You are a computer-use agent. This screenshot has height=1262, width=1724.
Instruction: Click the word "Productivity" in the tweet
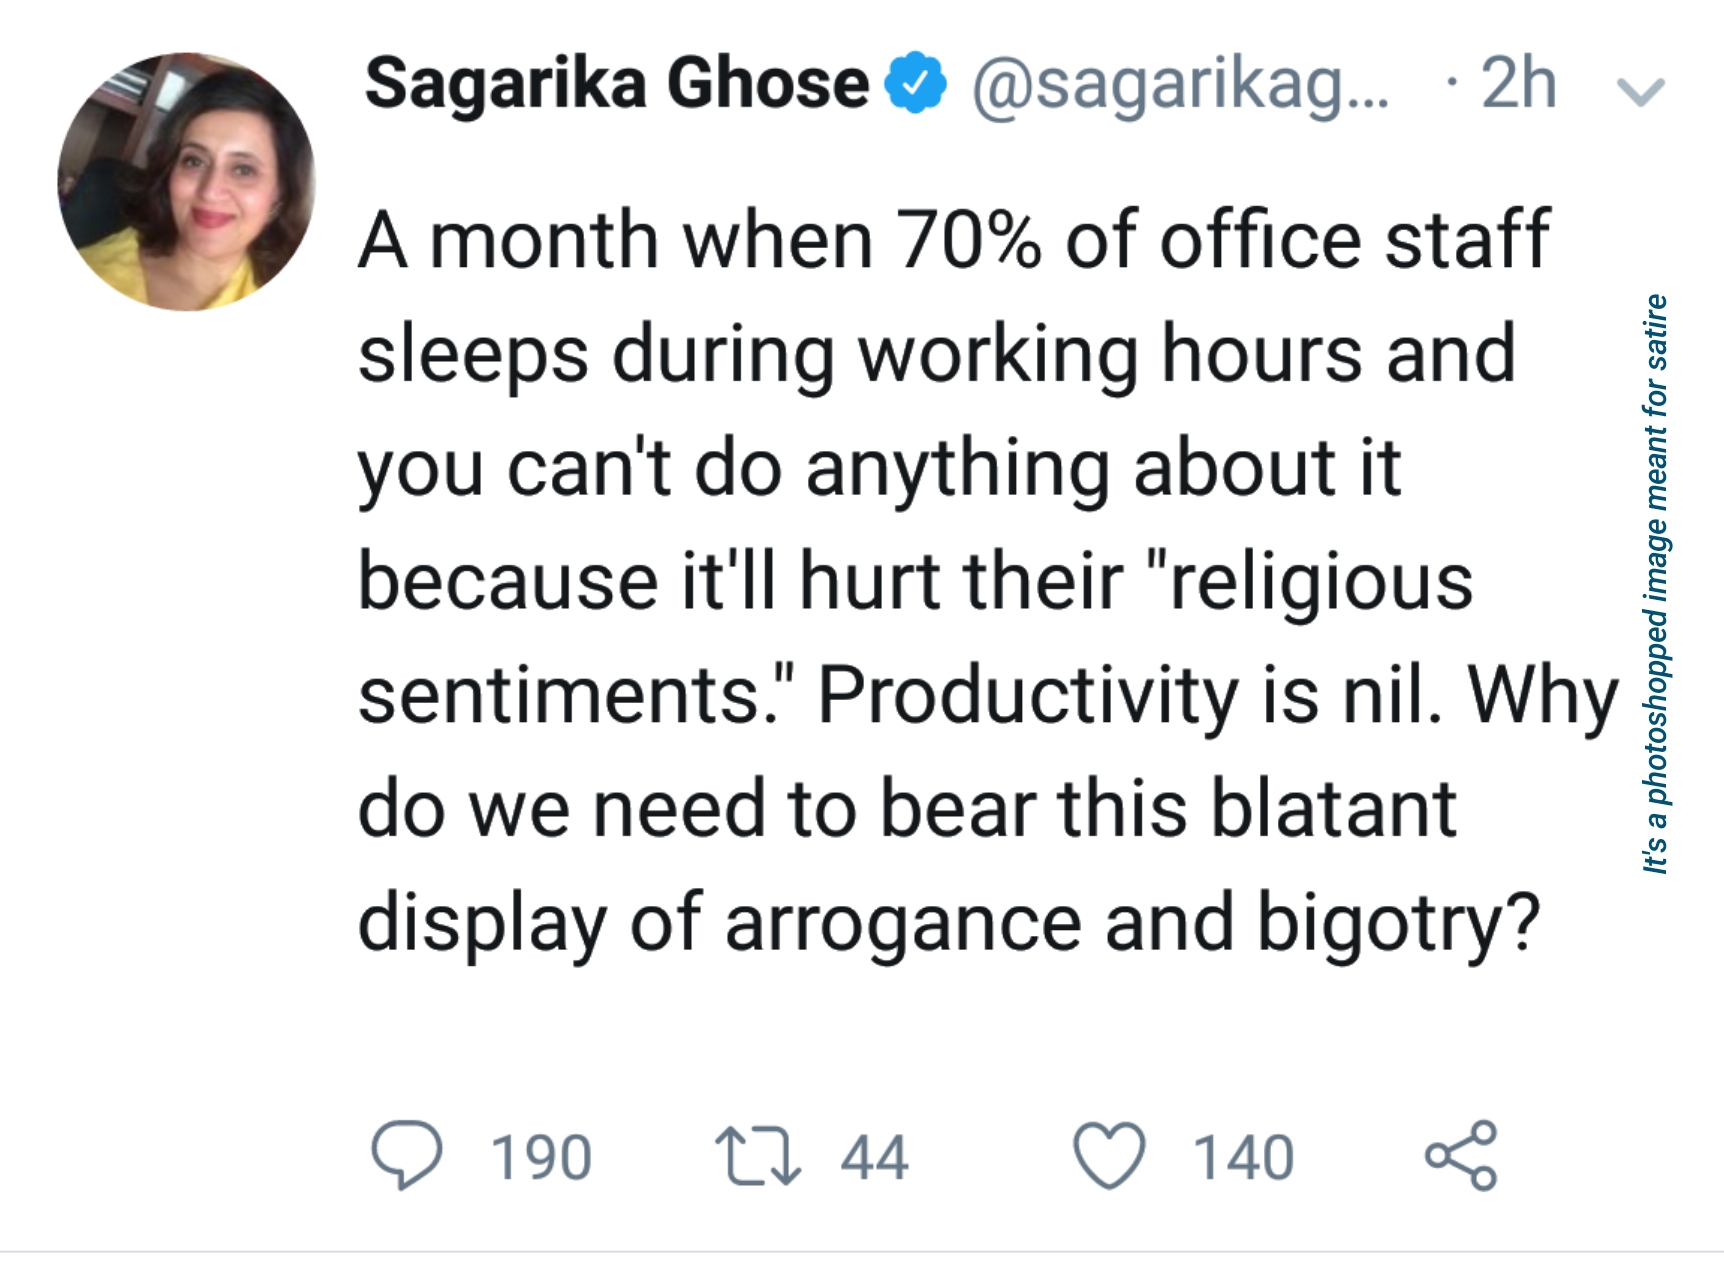(x=1028, y=695)
